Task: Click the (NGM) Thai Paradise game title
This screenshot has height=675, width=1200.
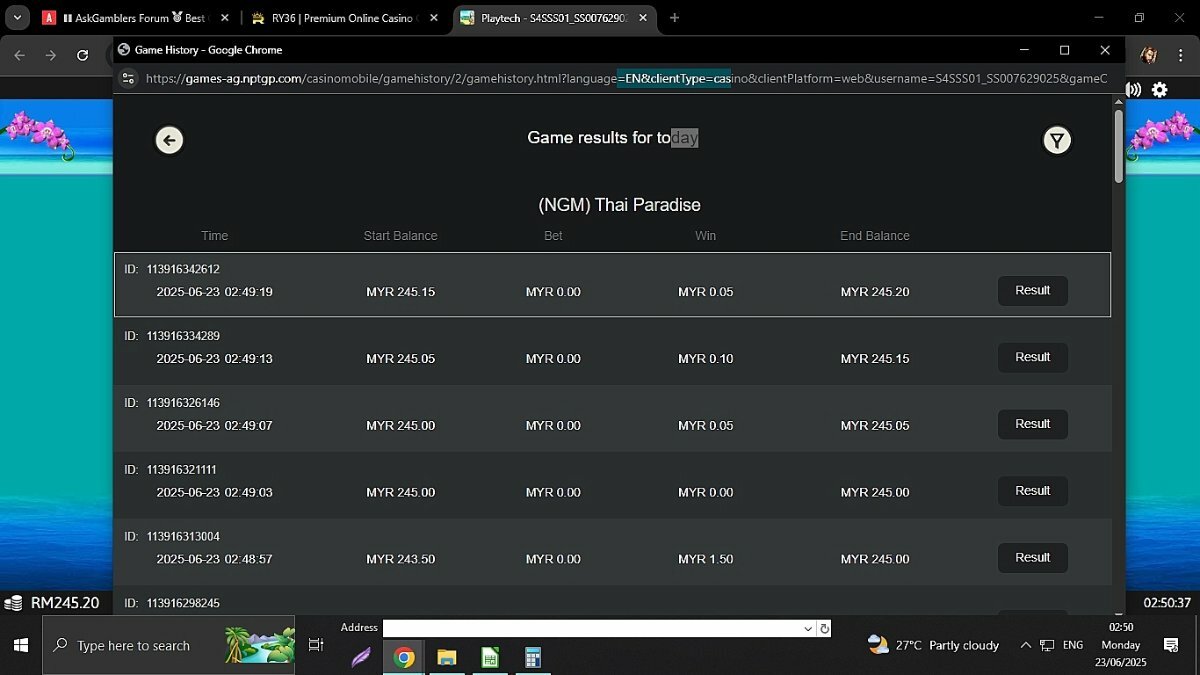Action: 619,205
